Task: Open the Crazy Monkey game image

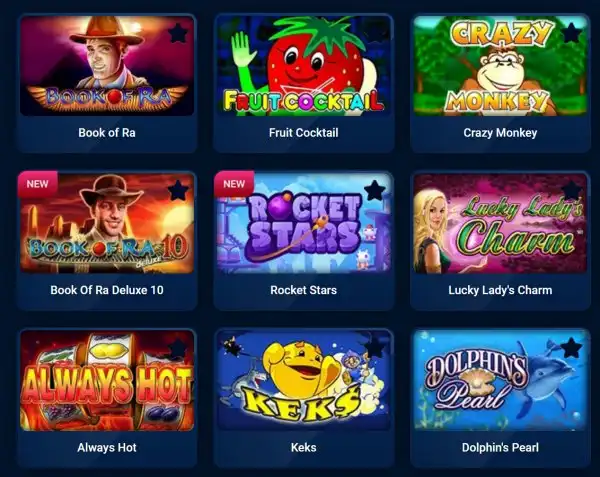Action: click(x=500, y=66)
